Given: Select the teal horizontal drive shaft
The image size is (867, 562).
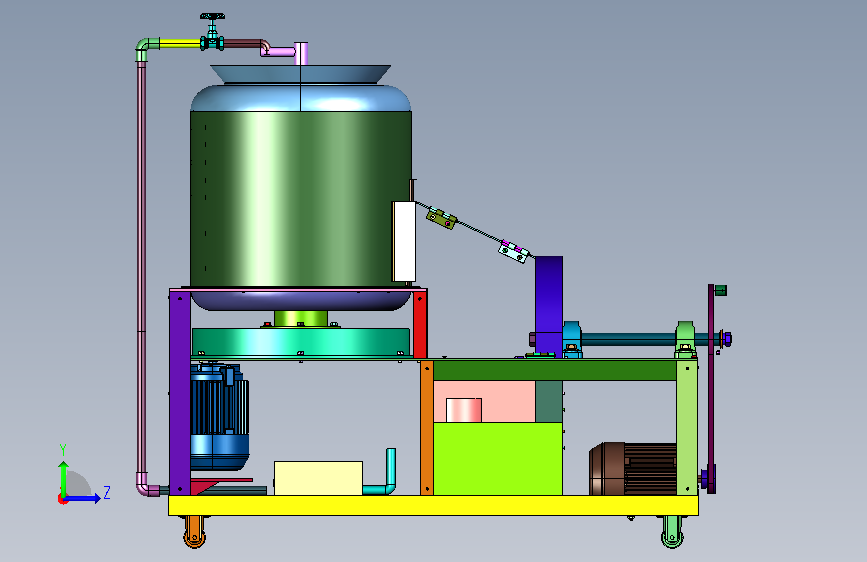Looking at the screenshot, I should click(628, 339).
